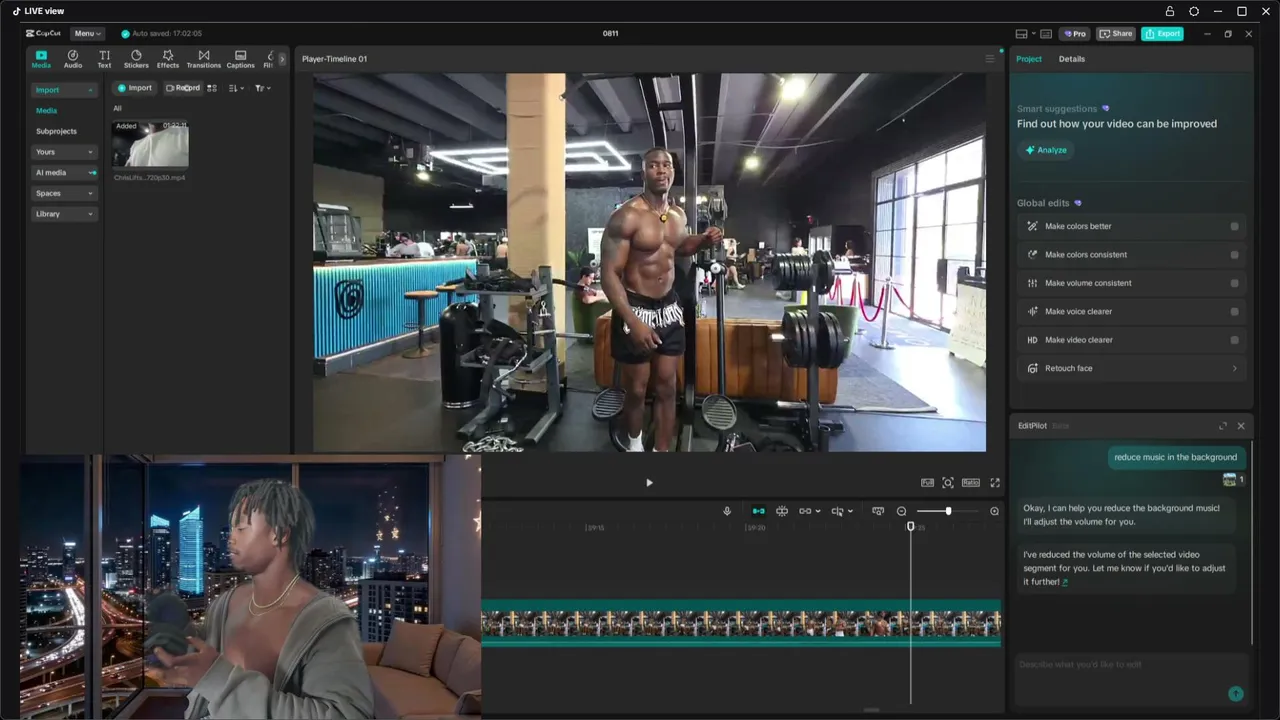Enable Make voice clearer option
Viewport: 1280px width, 720px height.
(1234, 311)
